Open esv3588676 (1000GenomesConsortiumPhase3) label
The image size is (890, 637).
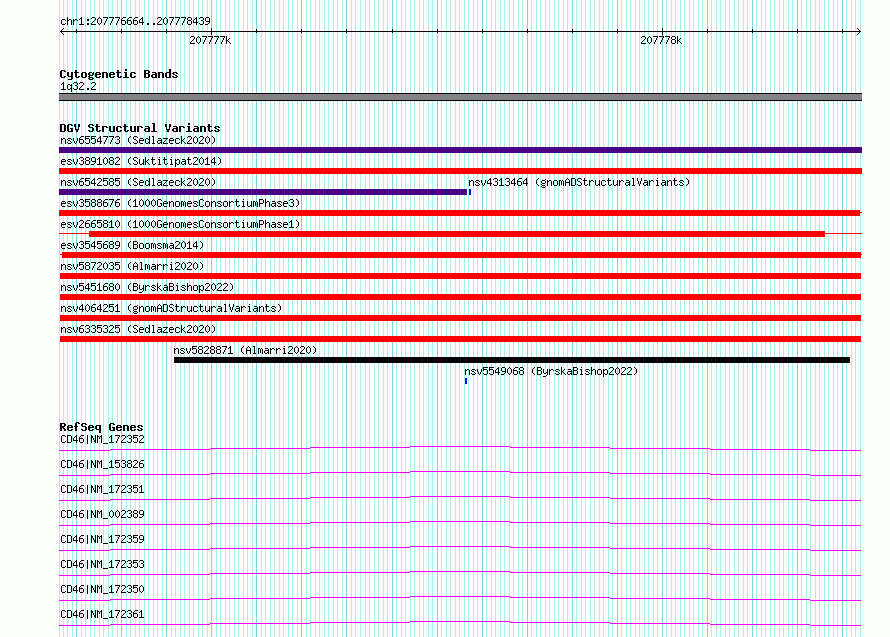tap(180, 203)
